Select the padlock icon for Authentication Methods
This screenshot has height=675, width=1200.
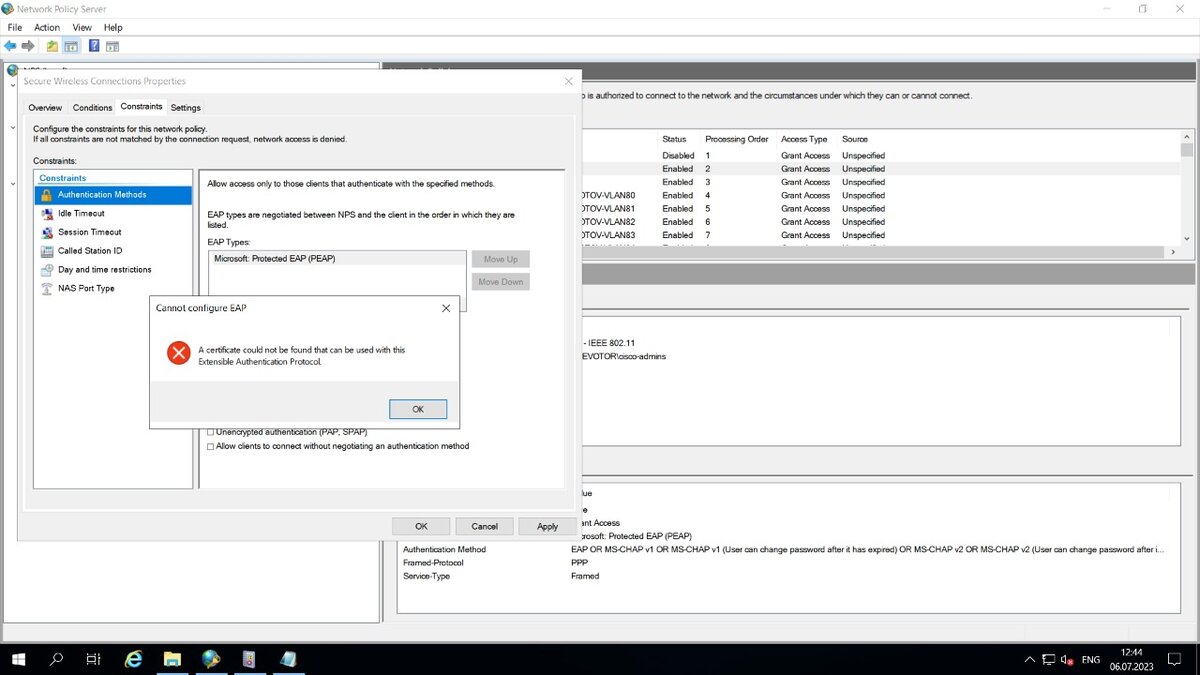tap(47, 195)
